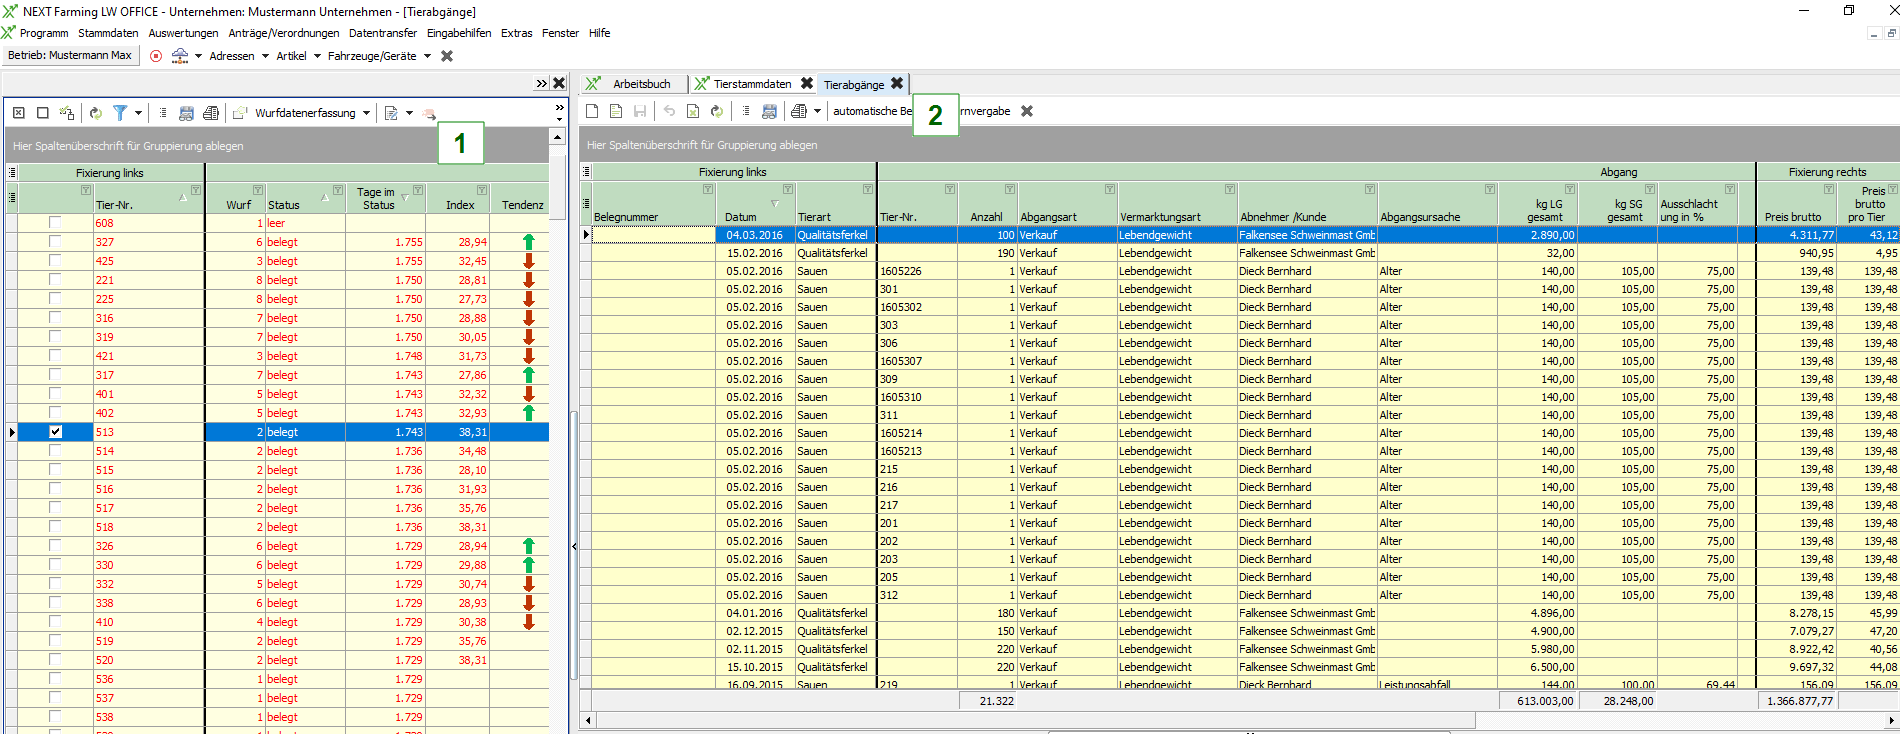
Task: Open the Auswertungen menu
Action: pos(183,33)
